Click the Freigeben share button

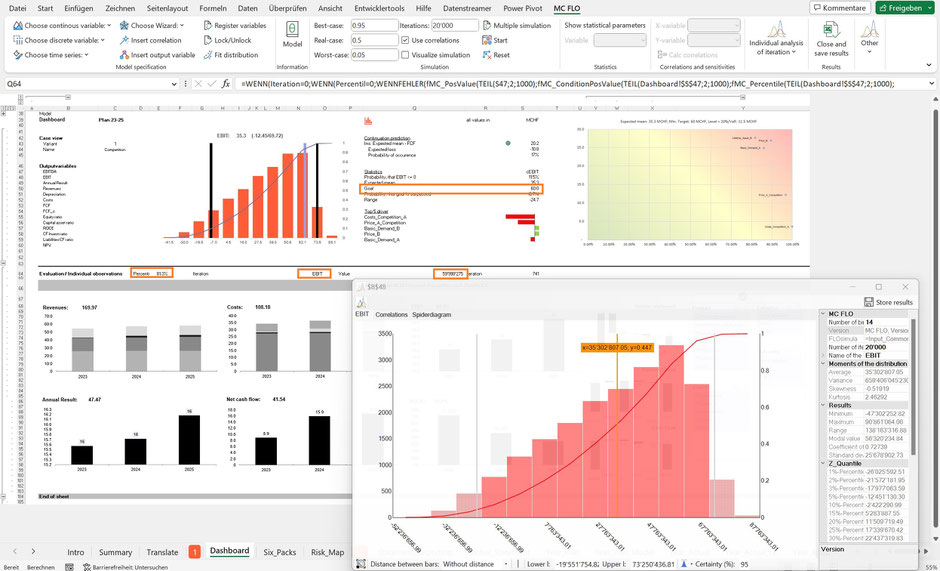pyautogui.click(x=905, y=8)
